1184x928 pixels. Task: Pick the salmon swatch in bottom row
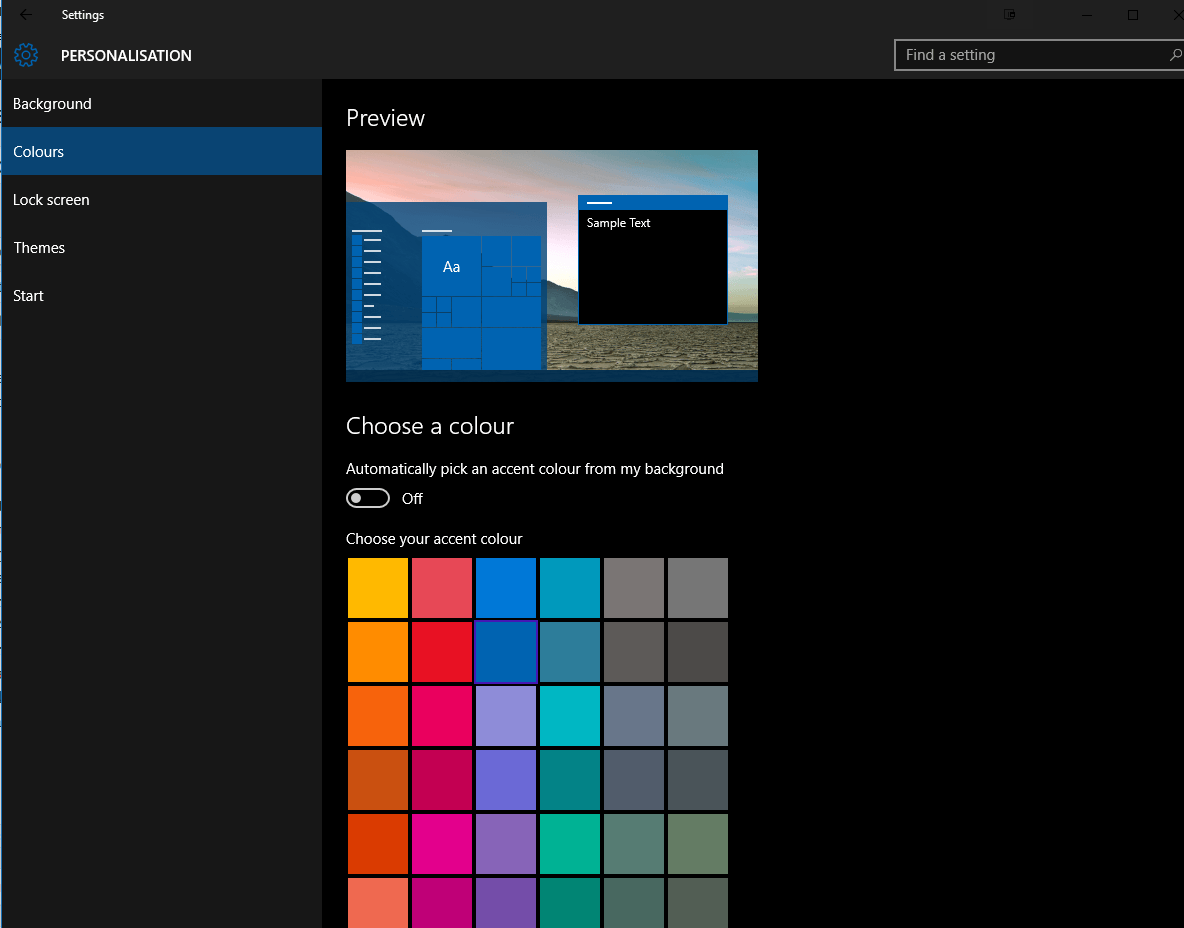click(378, 903)
